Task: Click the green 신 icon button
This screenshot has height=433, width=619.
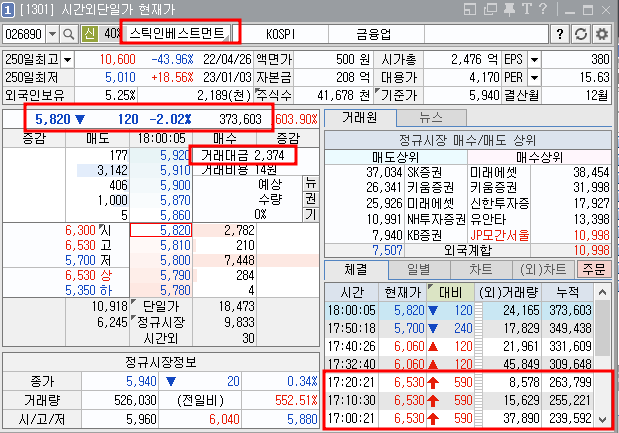Action: point(90,34)
